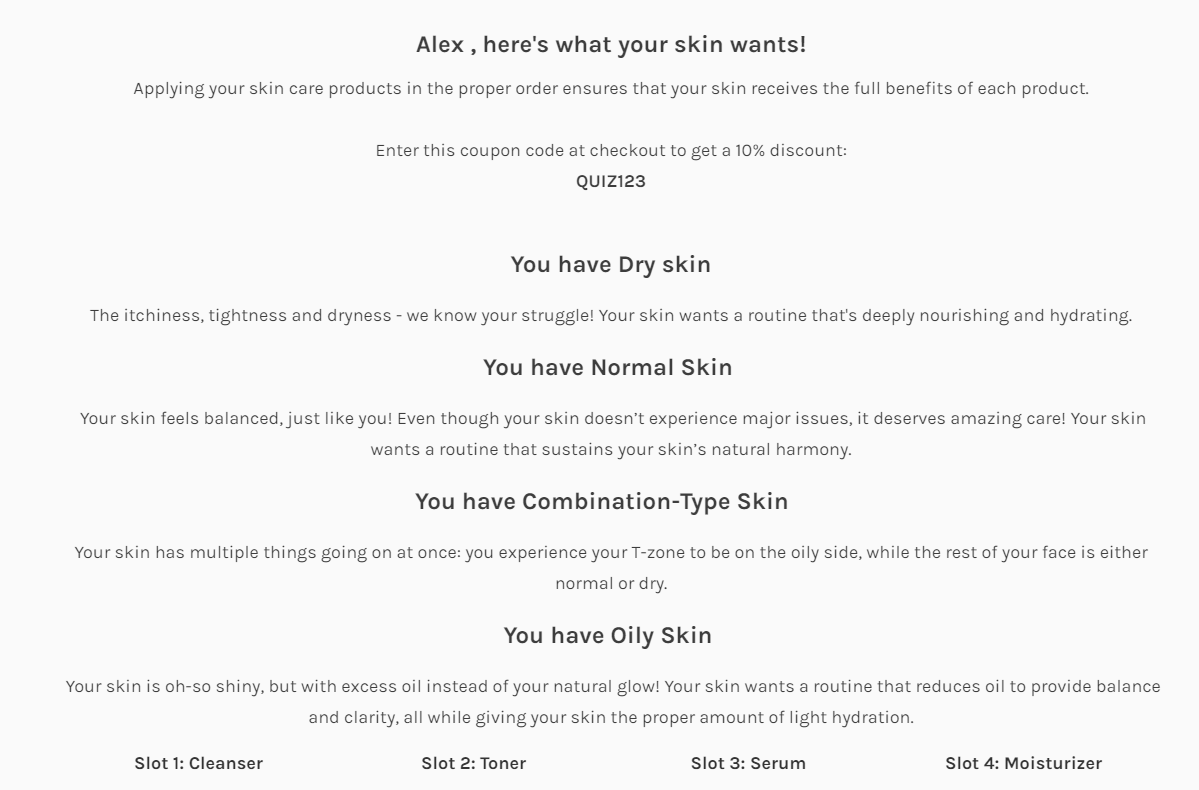Image resolution: width=1199 pixels, height=790 pixels.
Task: Select the Slot 2: Toner label
Action: (473, 763)
